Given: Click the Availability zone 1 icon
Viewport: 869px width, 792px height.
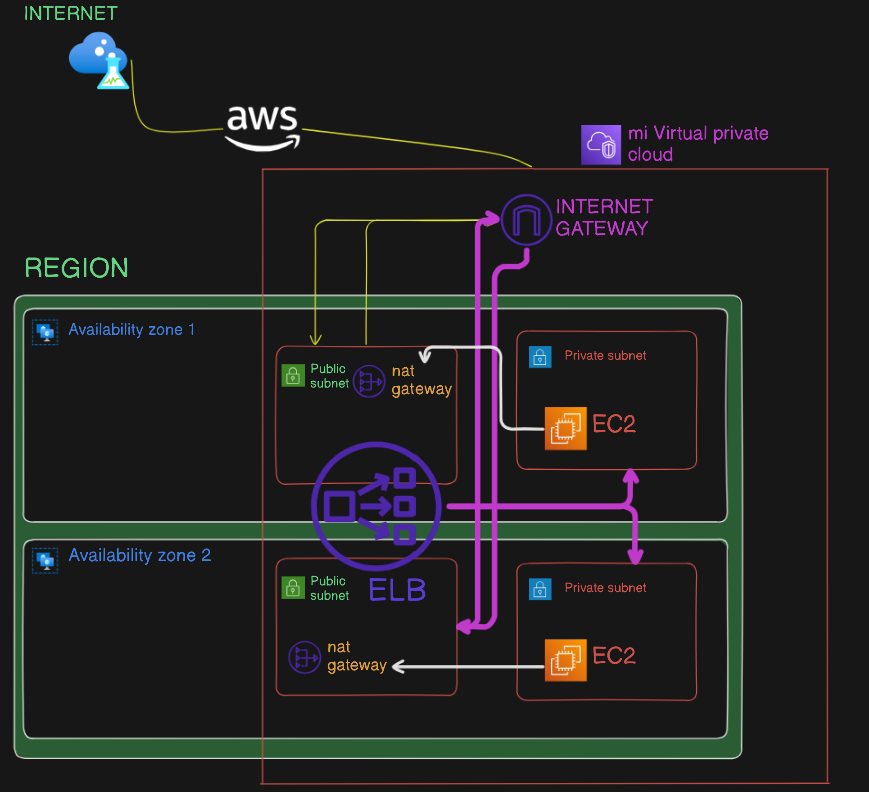Looking at the screenshot, I should pos(45,332).
